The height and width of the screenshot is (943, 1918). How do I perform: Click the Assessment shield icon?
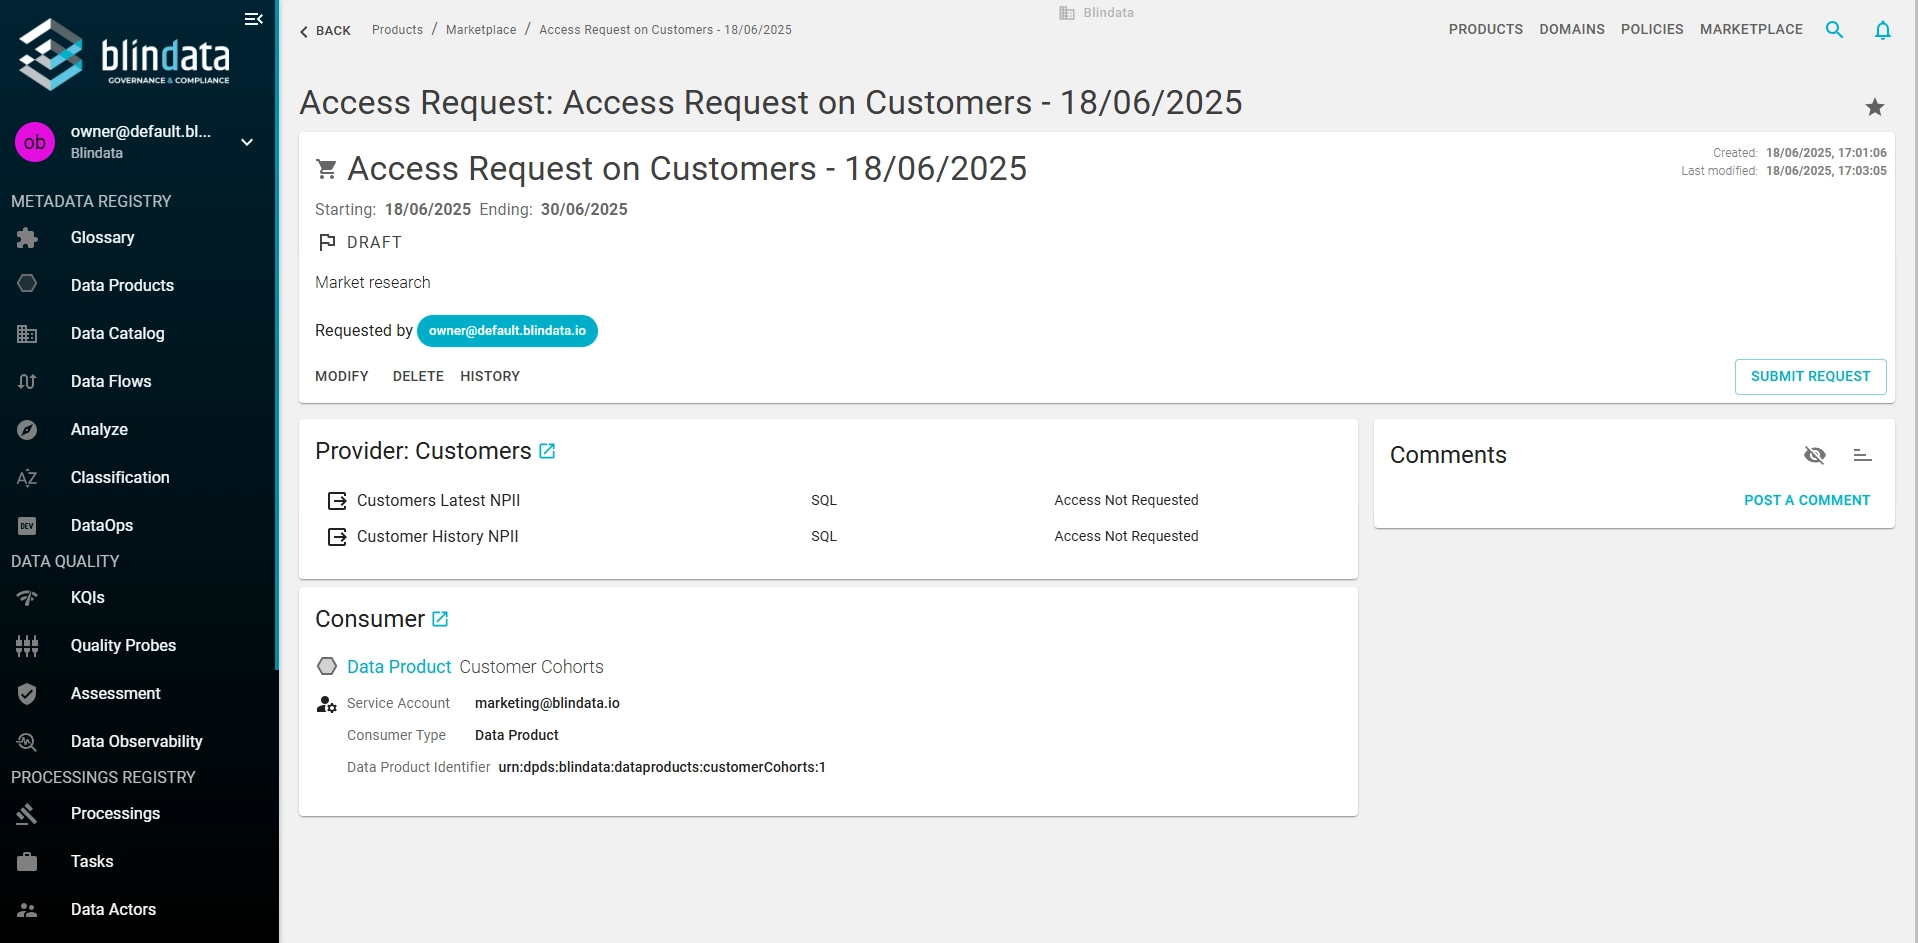pos(27,694)
